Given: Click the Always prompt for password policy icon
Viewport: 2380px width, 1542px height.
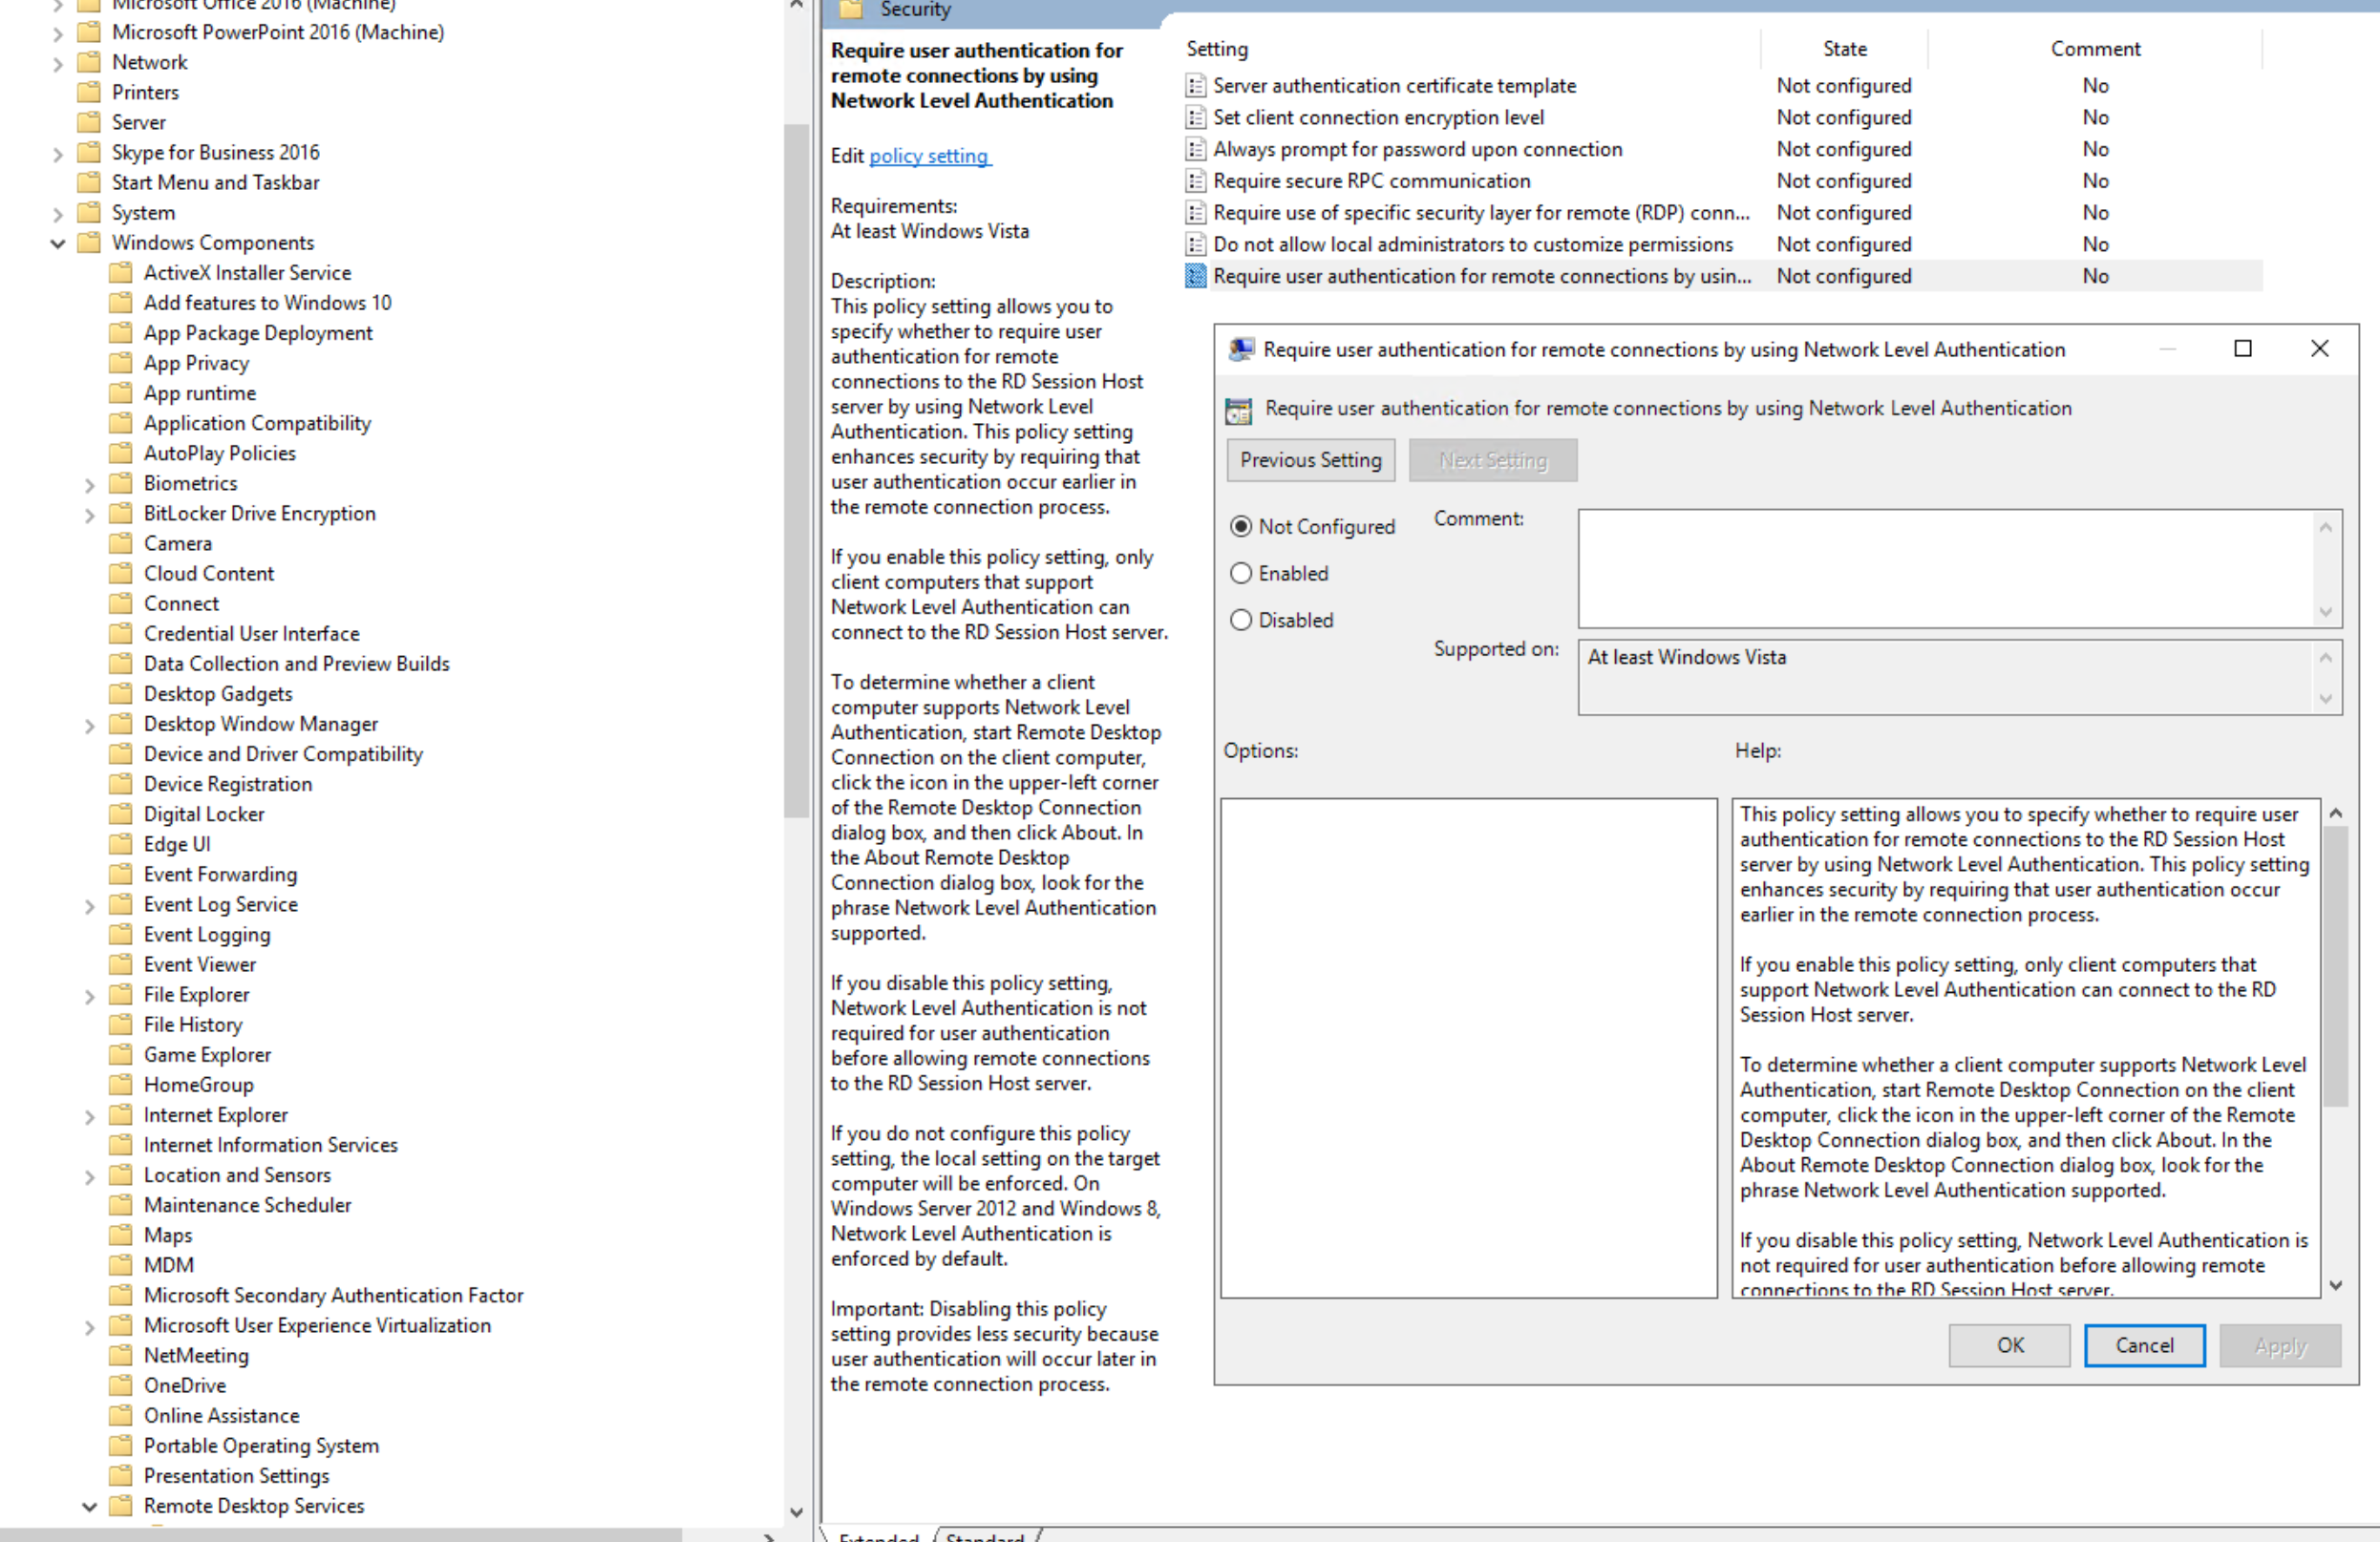Looking at the screenshot, I should [x=1196, y=149].
